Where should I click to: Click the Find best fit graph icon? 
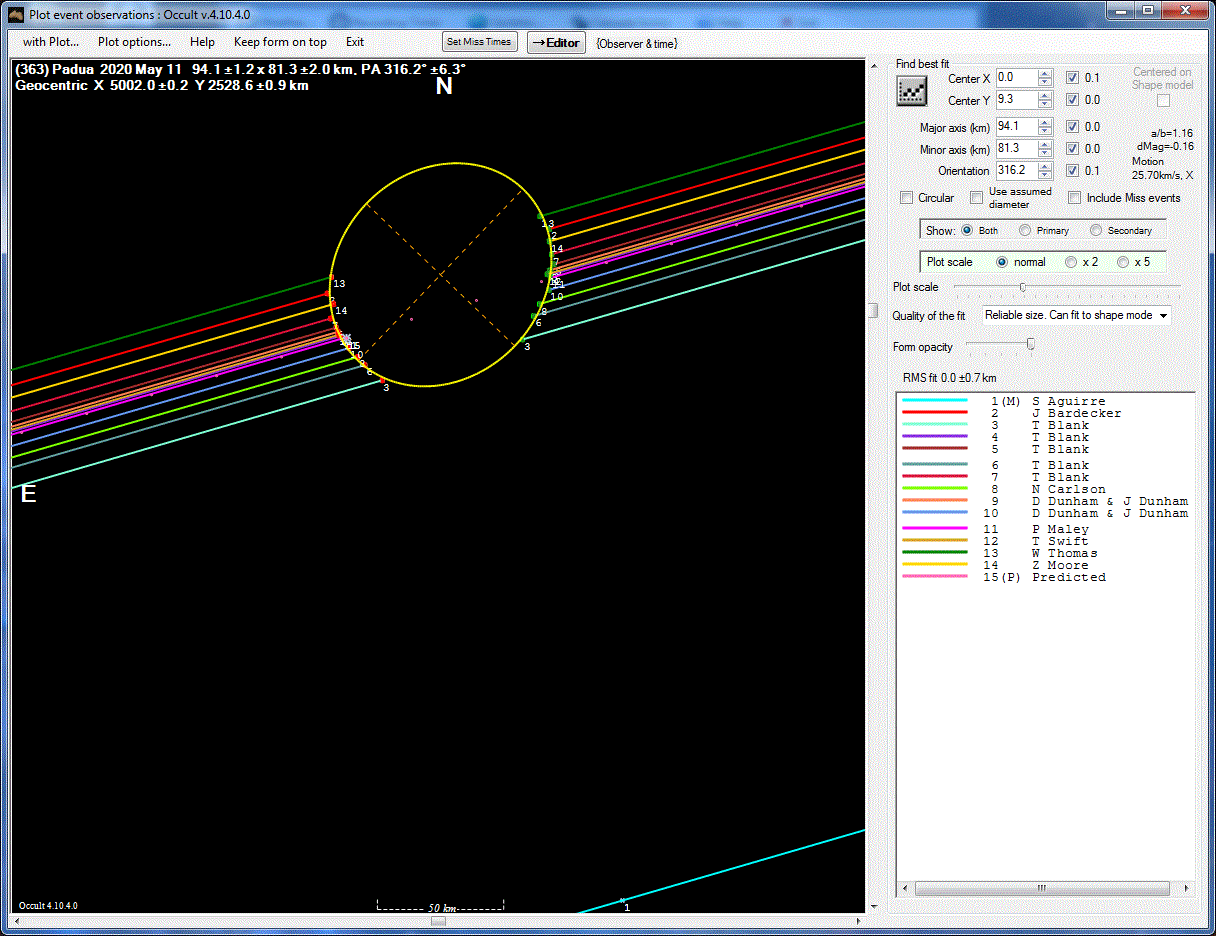click(x=912, y=91)
